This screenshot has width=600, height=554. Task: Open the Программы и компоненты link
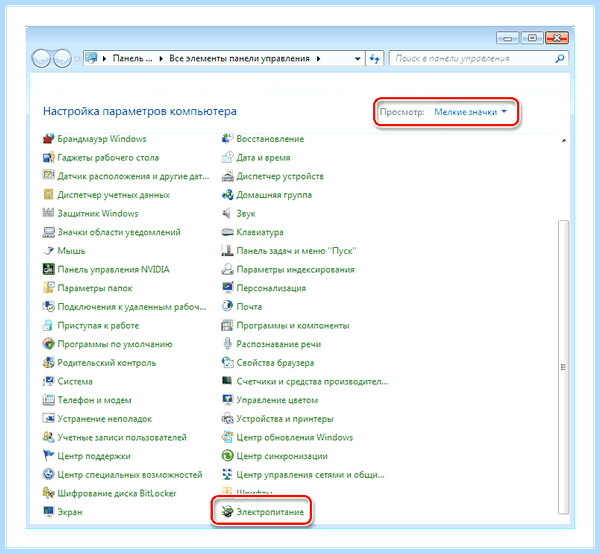coord(293,325)
